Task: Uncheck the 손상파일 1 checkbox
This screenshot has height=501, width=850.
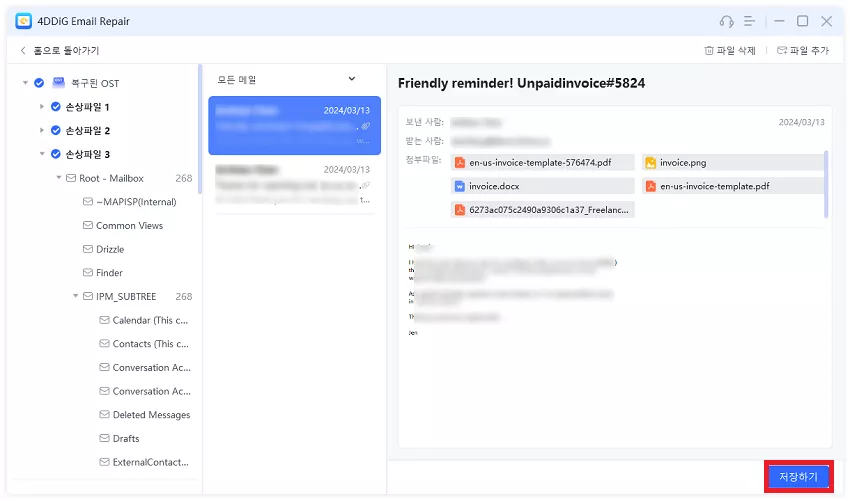Action: tap(55, 107)
